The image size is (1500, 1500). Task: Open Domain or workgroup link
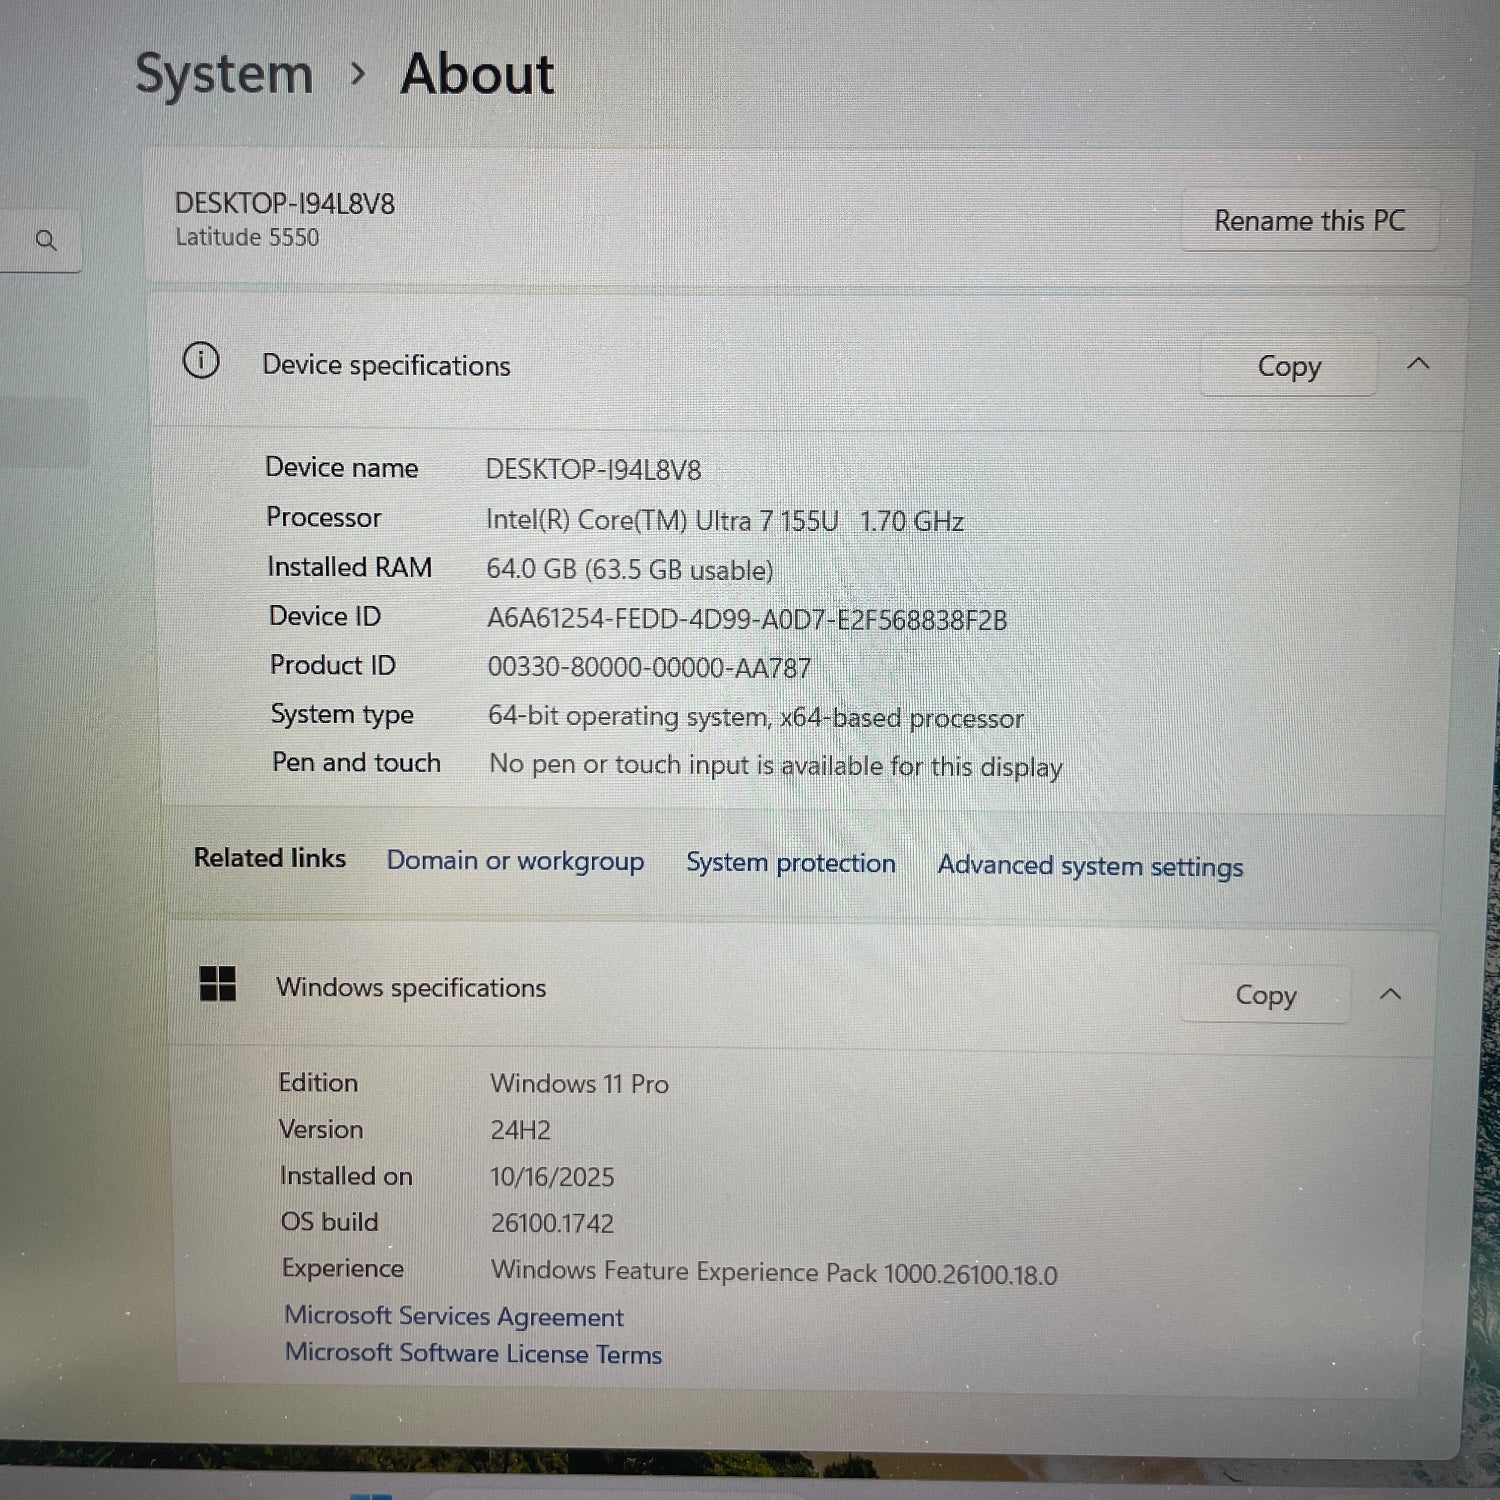515,861
